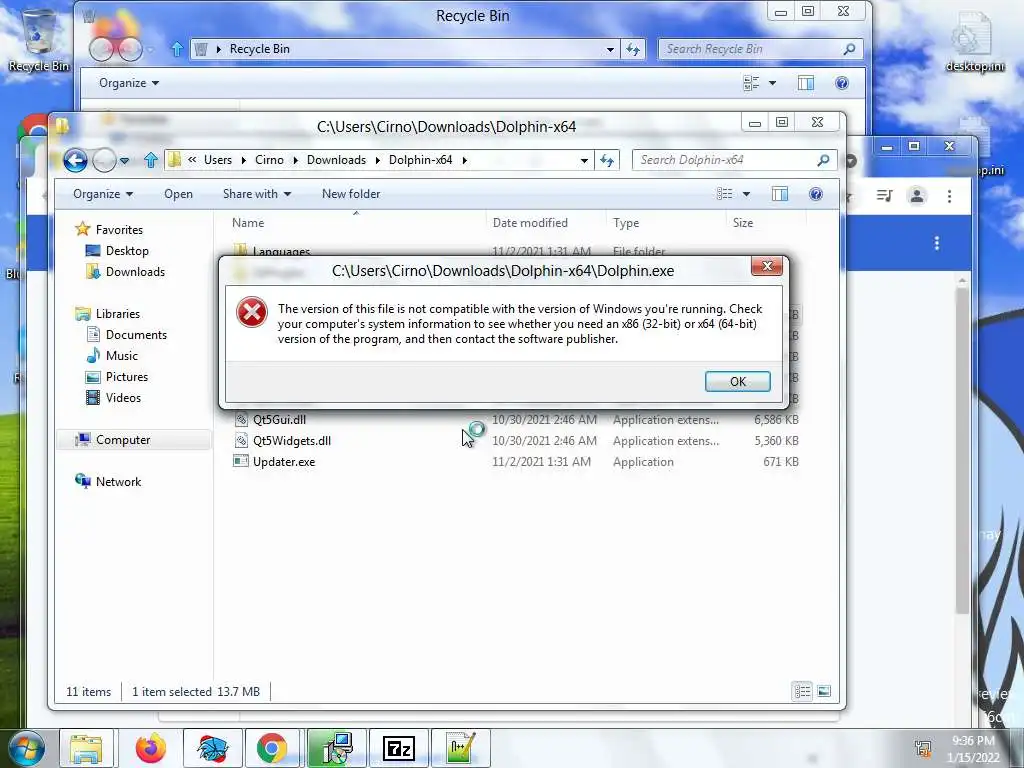Switch to large icons view in status bar
1024x768 pixels.
click(x=824, y=691)
